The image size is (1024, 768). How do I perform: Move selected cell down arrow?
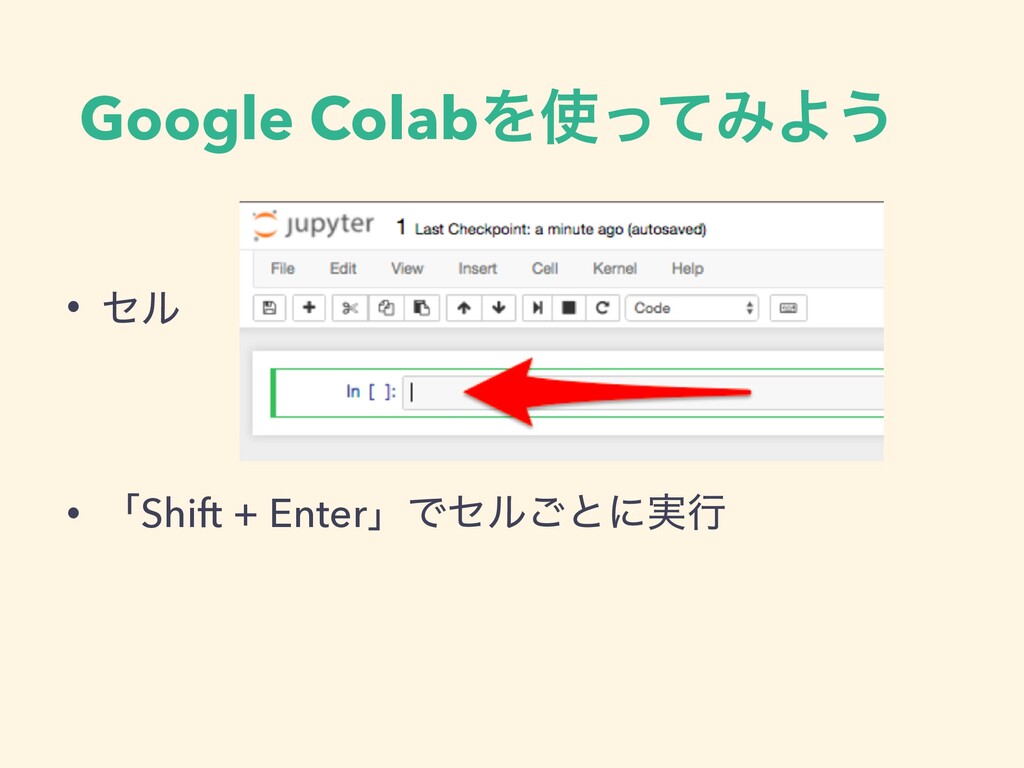coord(499,308)
